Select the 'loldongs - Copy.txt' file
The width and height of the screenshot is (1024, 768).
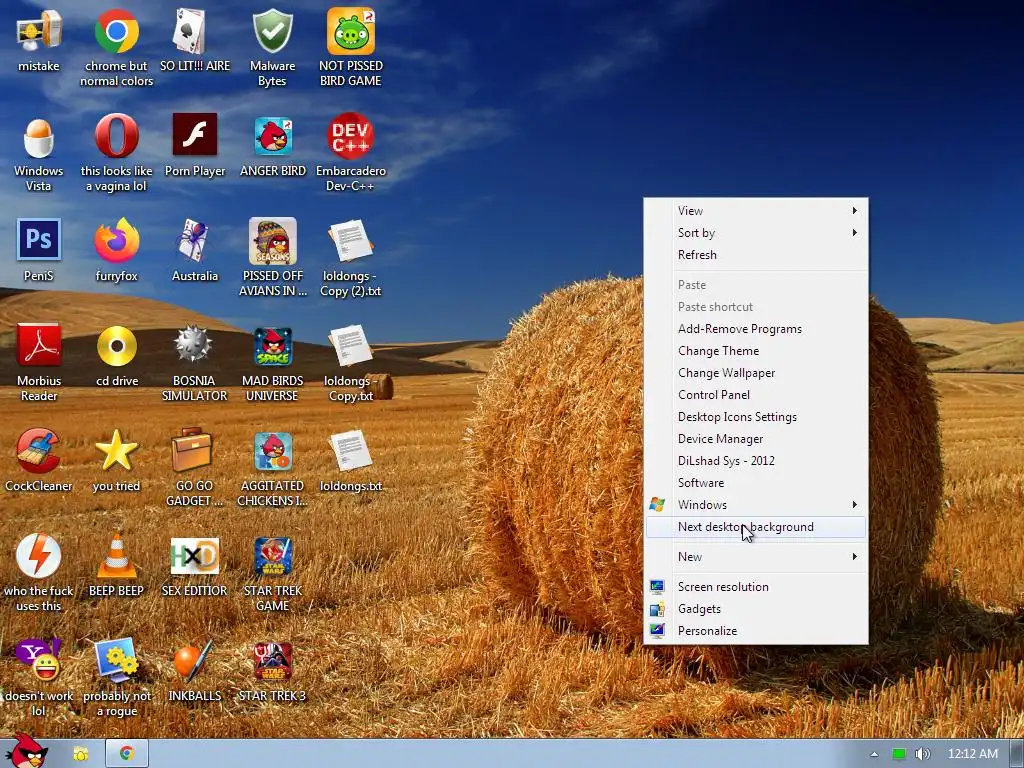351,345
